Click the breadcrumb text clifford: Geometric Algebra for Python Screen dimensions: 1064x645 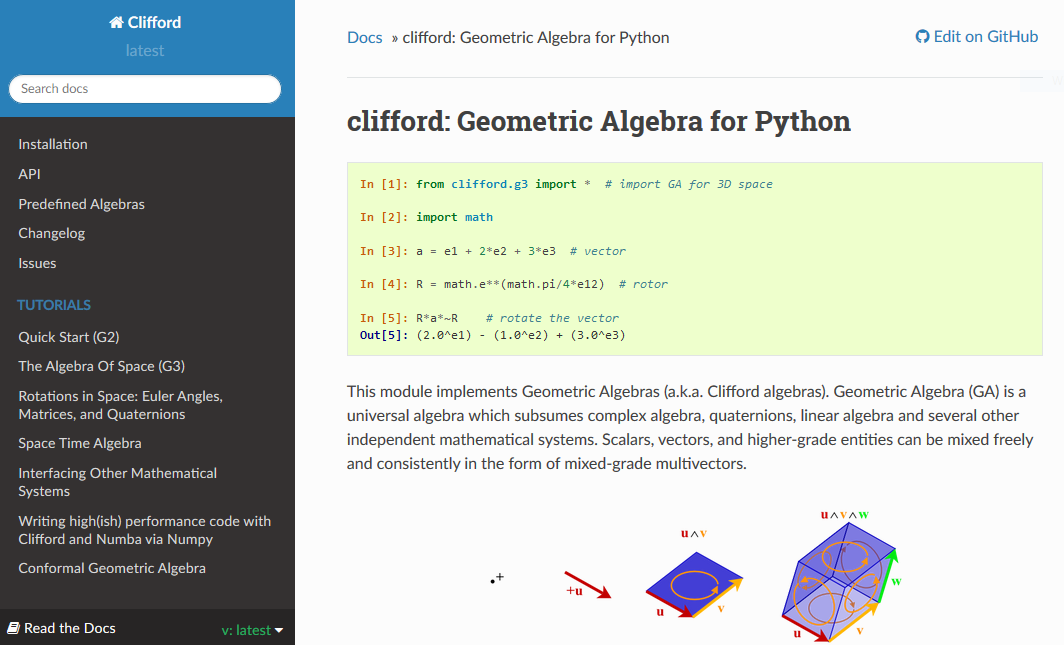535,37
